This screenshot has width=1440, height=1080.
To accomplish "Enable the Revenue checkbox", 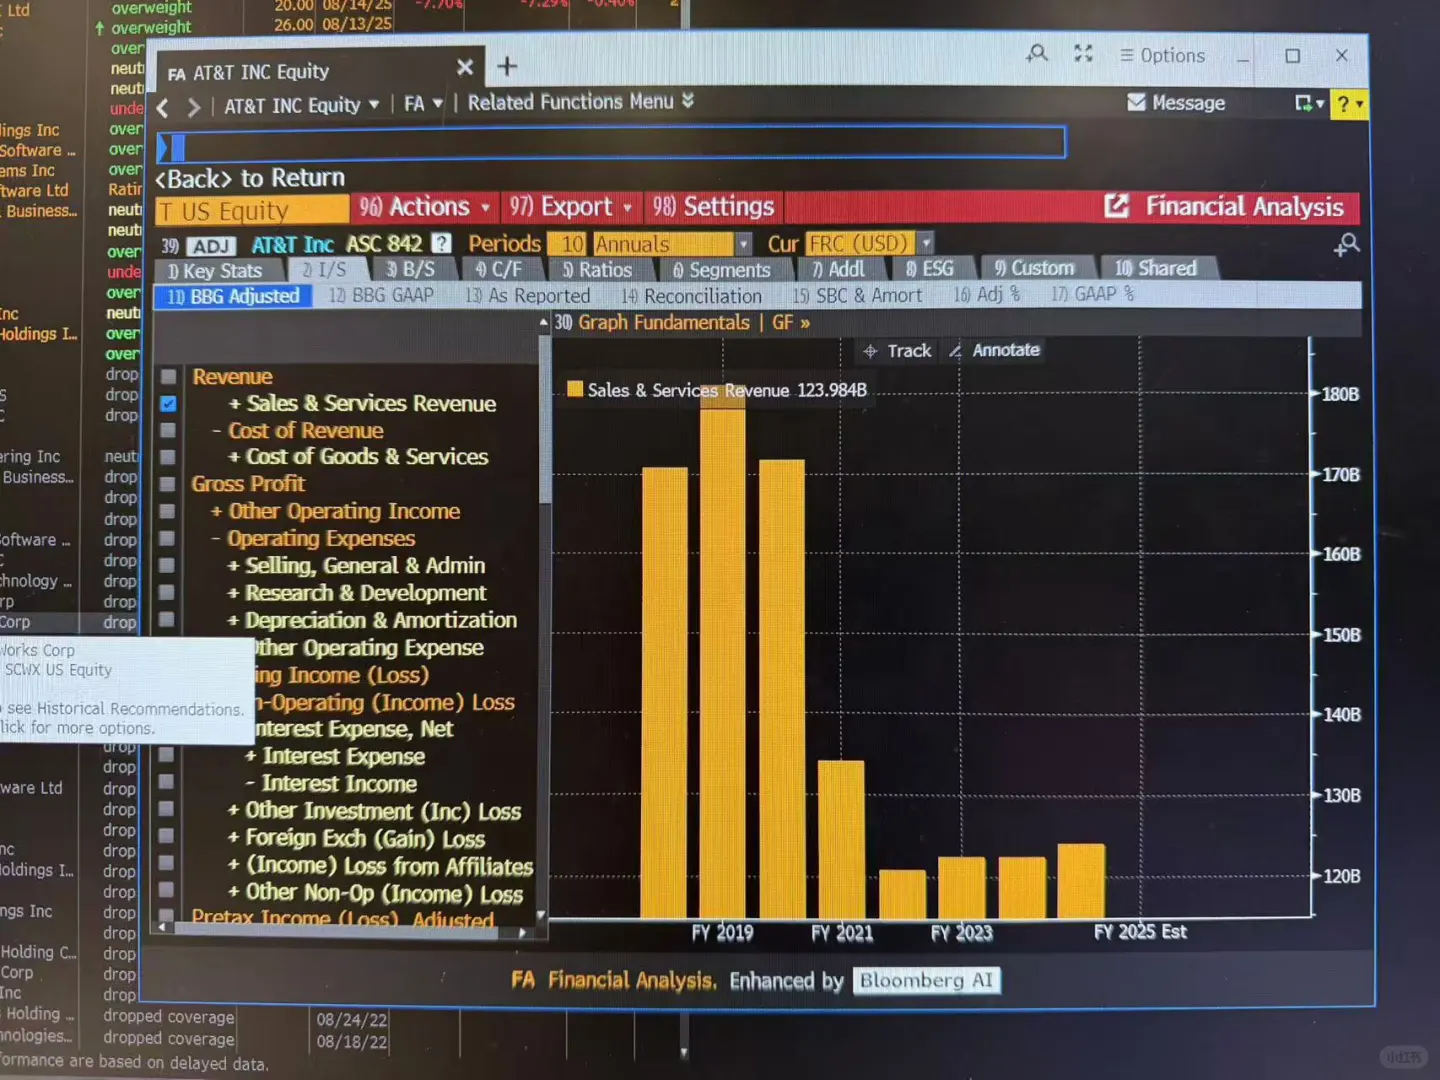I will coord(168,377).
